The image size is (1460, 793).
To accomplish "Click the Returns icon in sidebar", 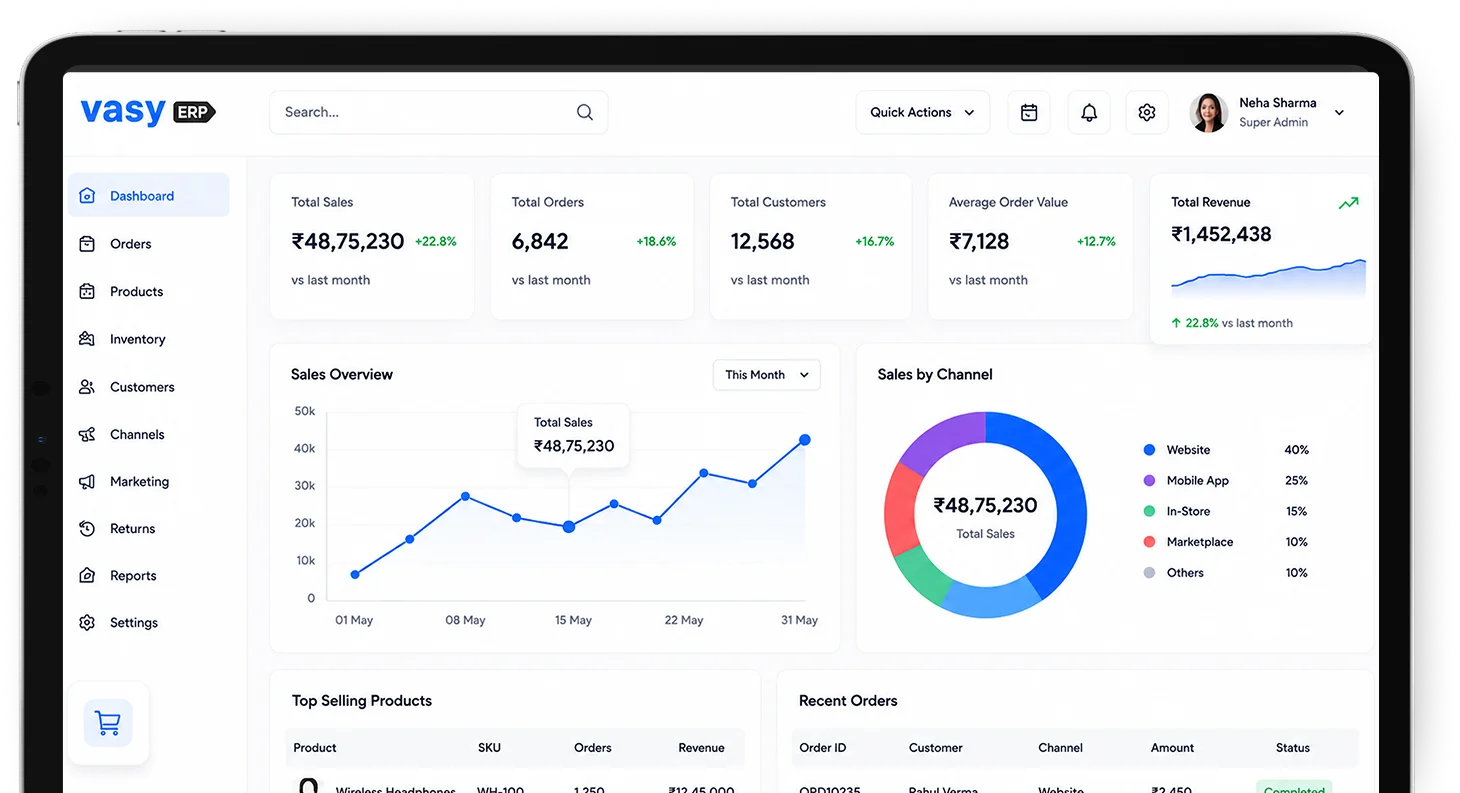I will coord(87,528).
